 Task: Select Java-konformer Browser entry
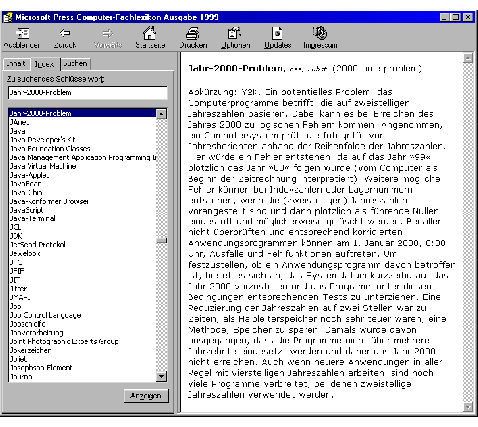coord(49,201)
